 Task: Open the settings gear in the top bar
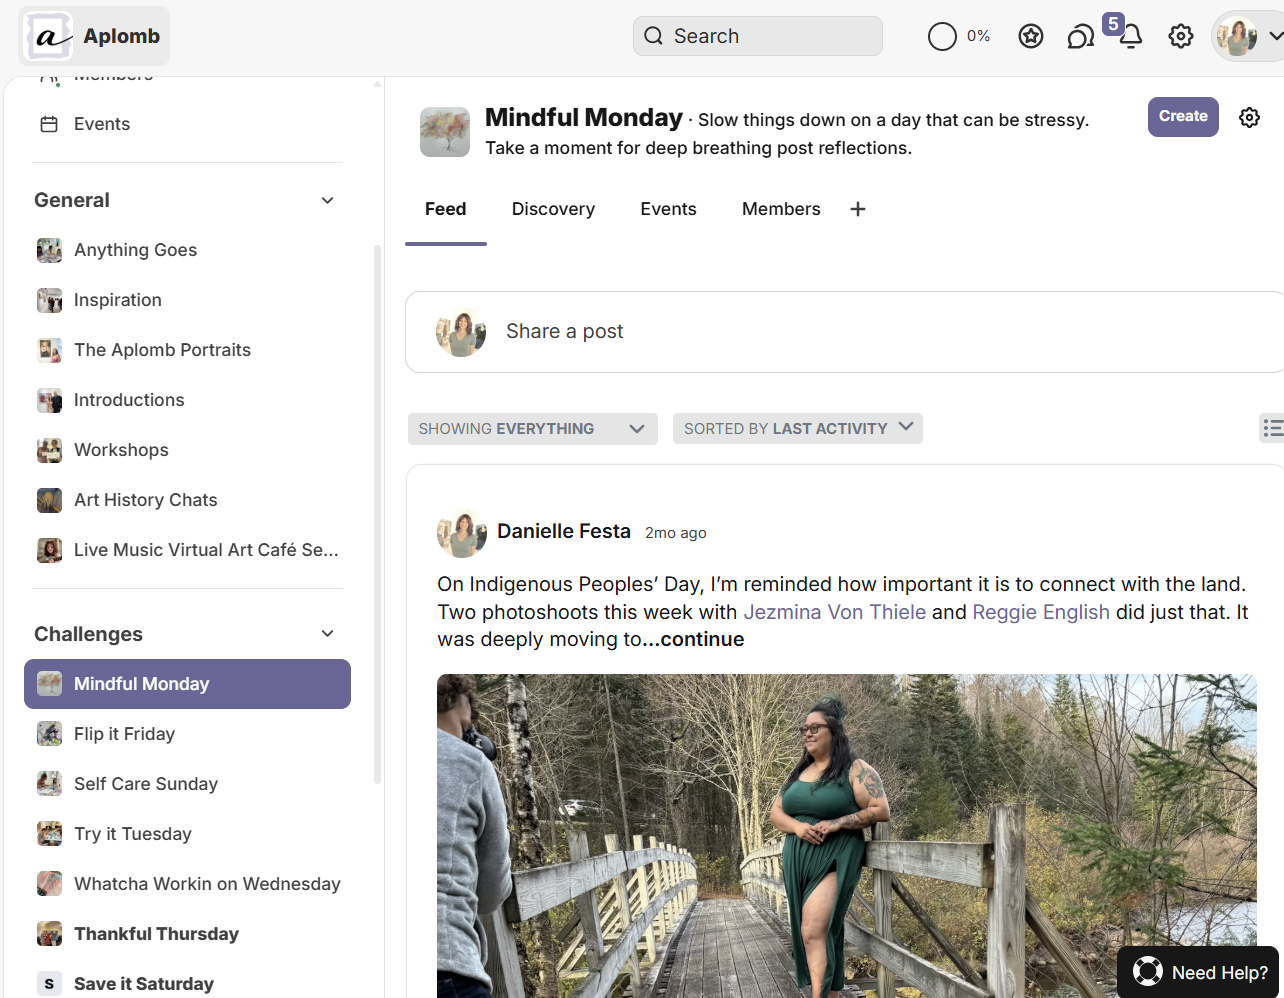click(x=1181, y=36)
